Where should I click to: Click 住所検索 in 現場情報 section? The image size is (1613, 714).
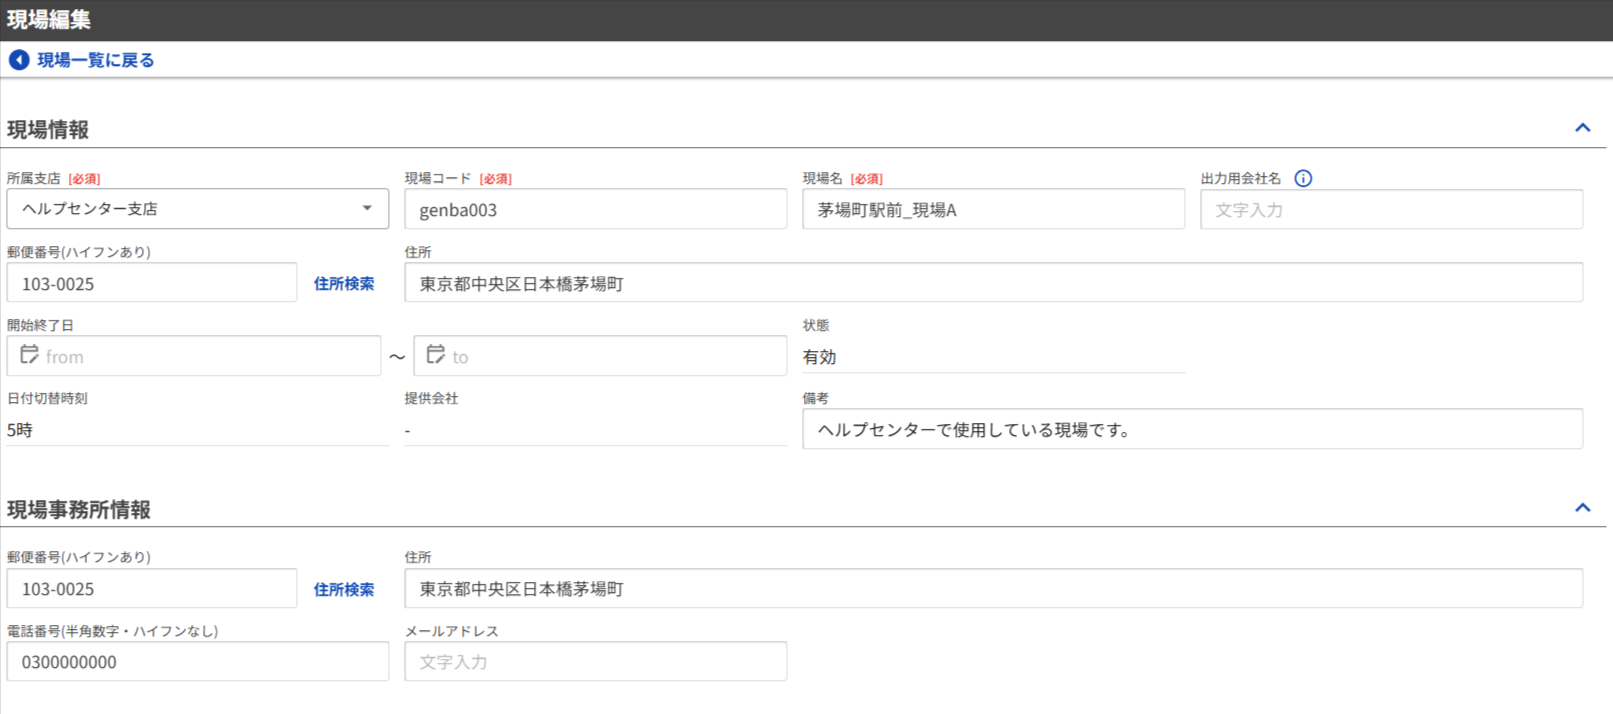(344, 284)
